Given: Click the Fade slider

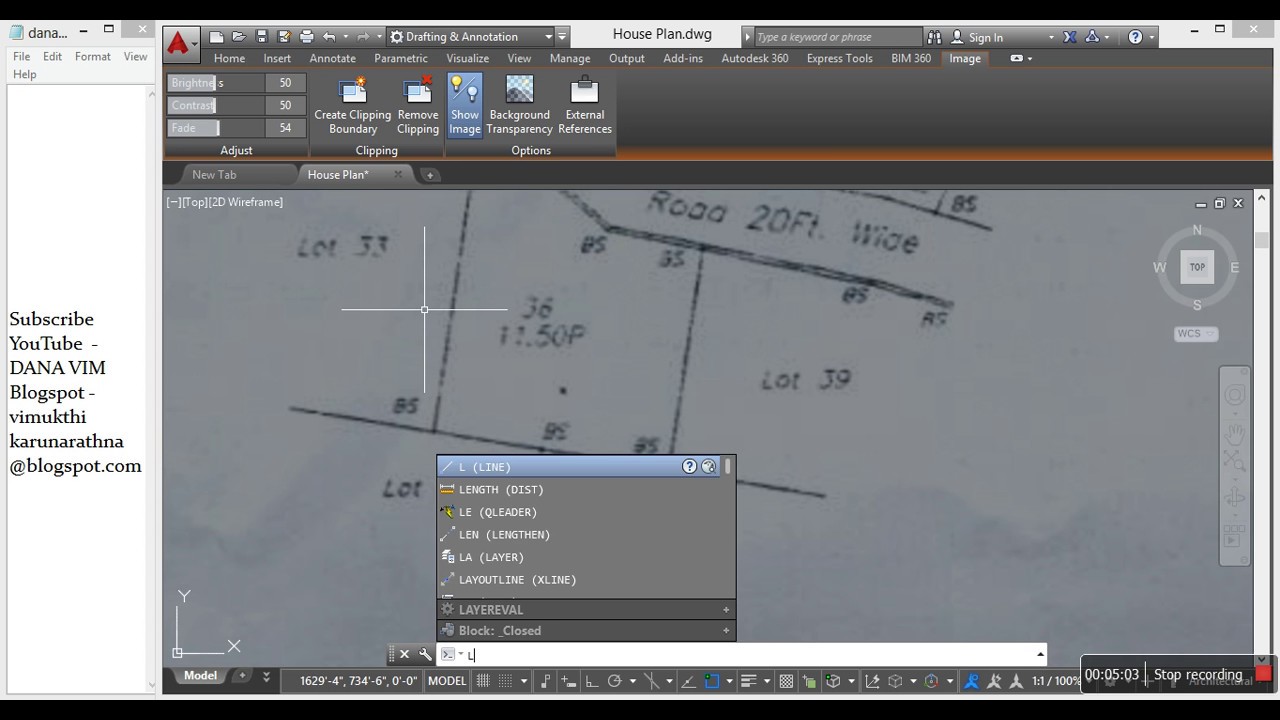Looking at the screenshot, I should coord(216,128).
